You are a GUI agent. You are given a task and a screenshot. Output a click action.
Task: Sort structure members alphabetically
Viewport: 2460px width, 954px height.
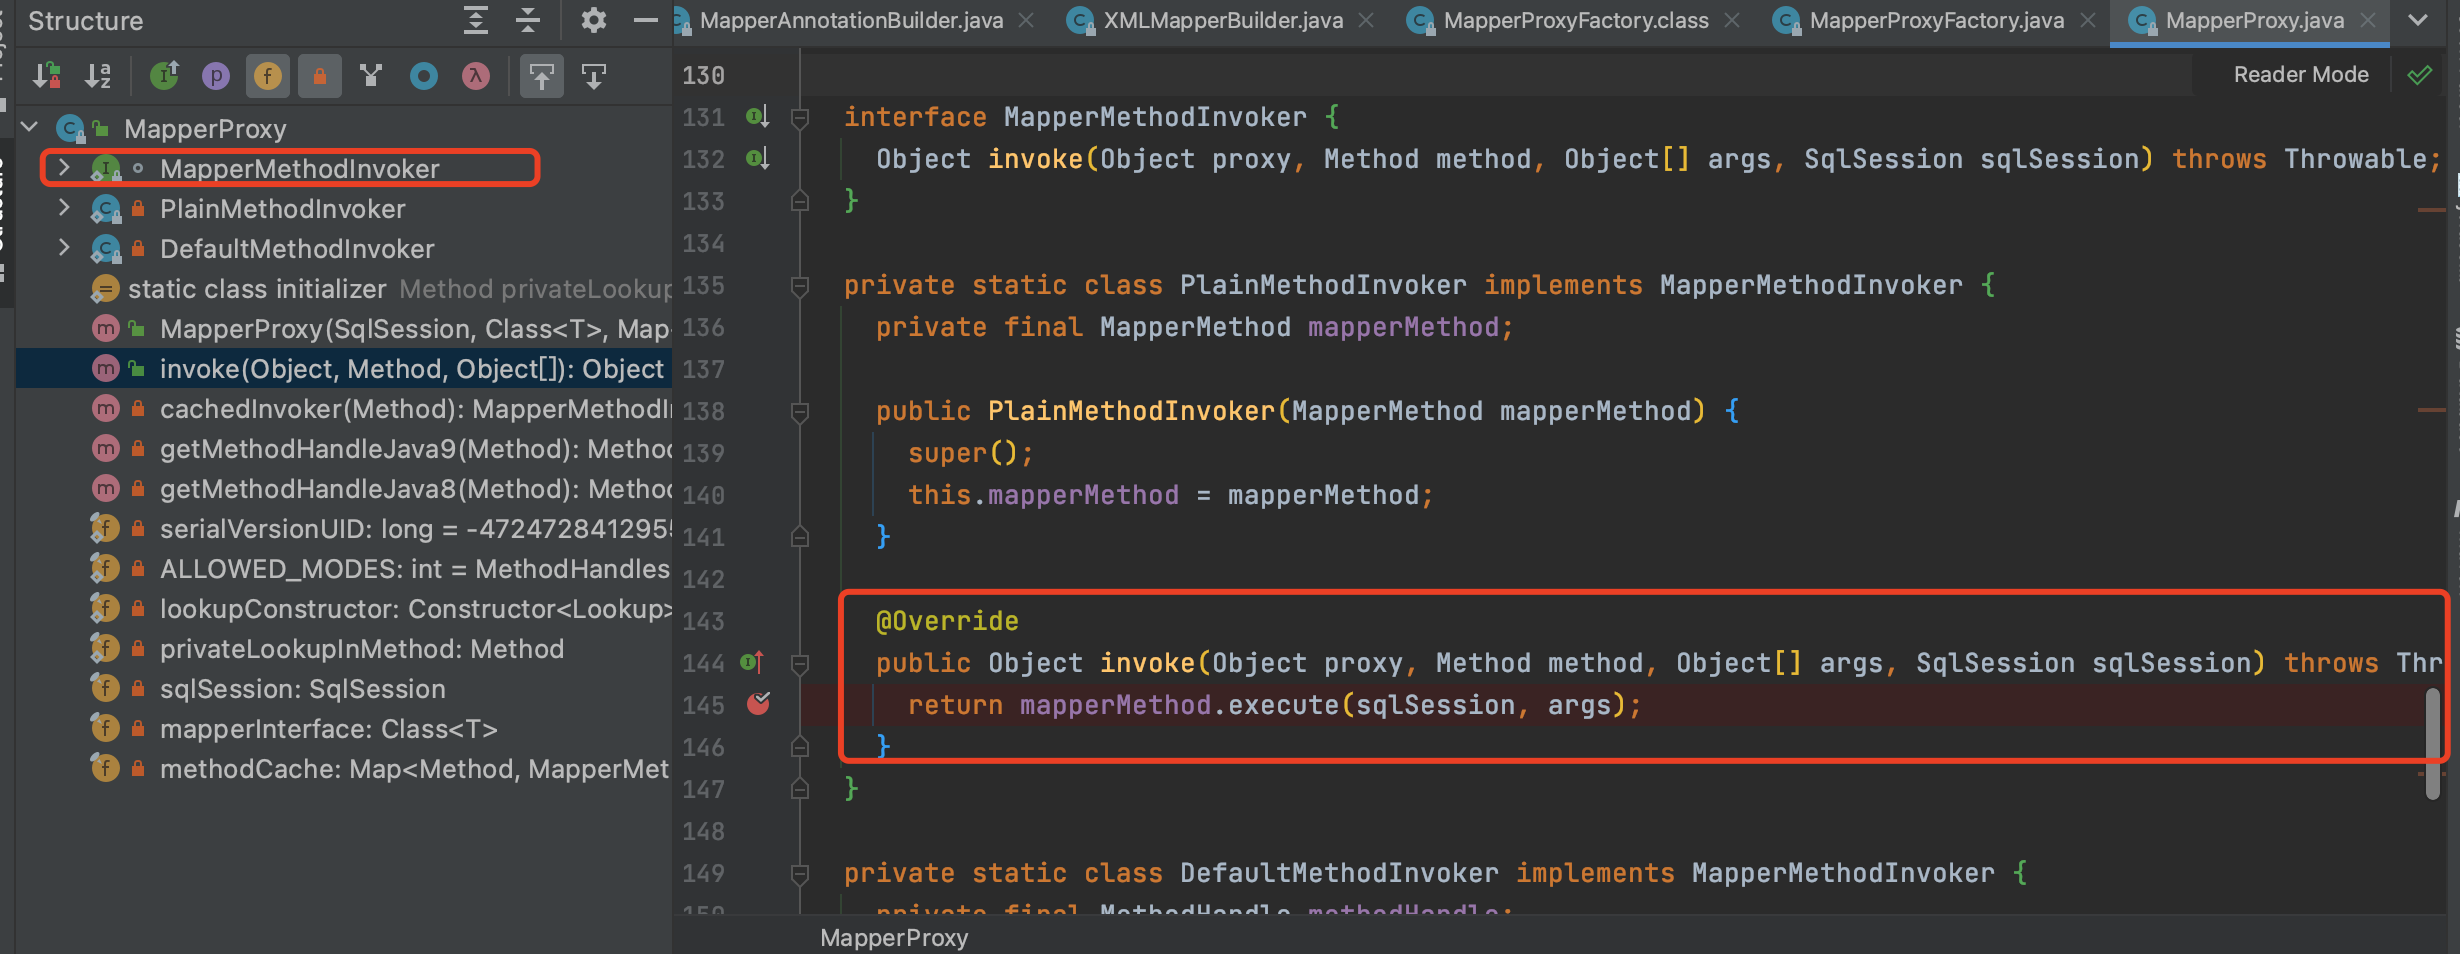pyautogui.click(x=98, y=76)
